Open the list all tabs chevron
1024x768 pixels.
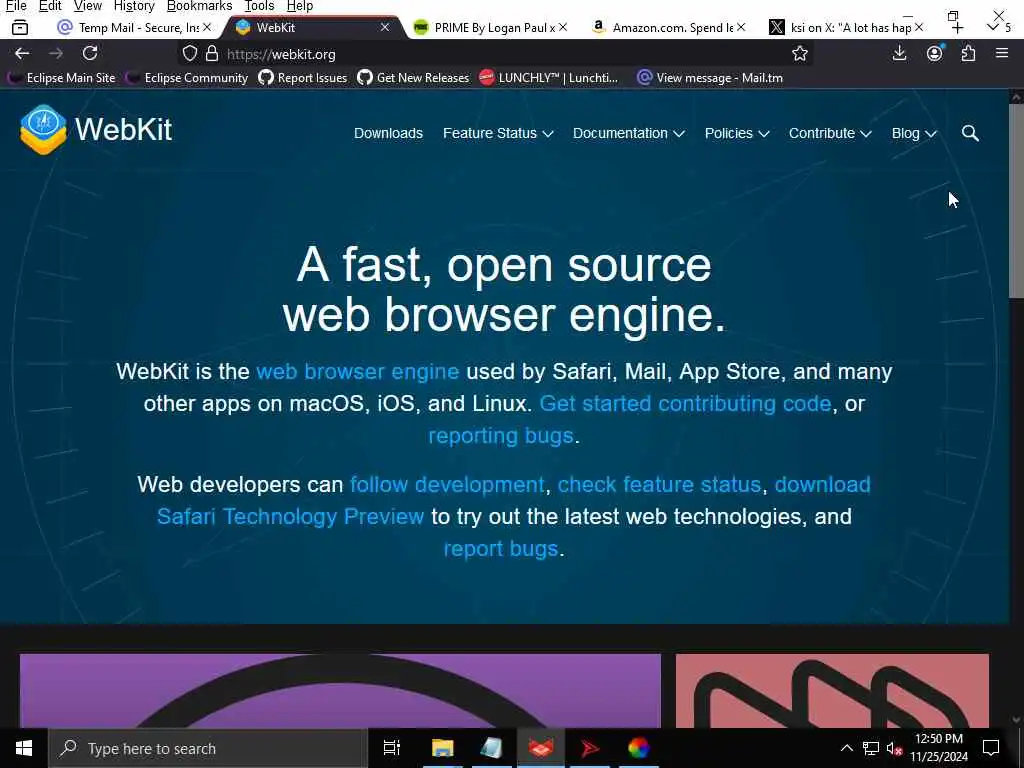click(993, 27)
